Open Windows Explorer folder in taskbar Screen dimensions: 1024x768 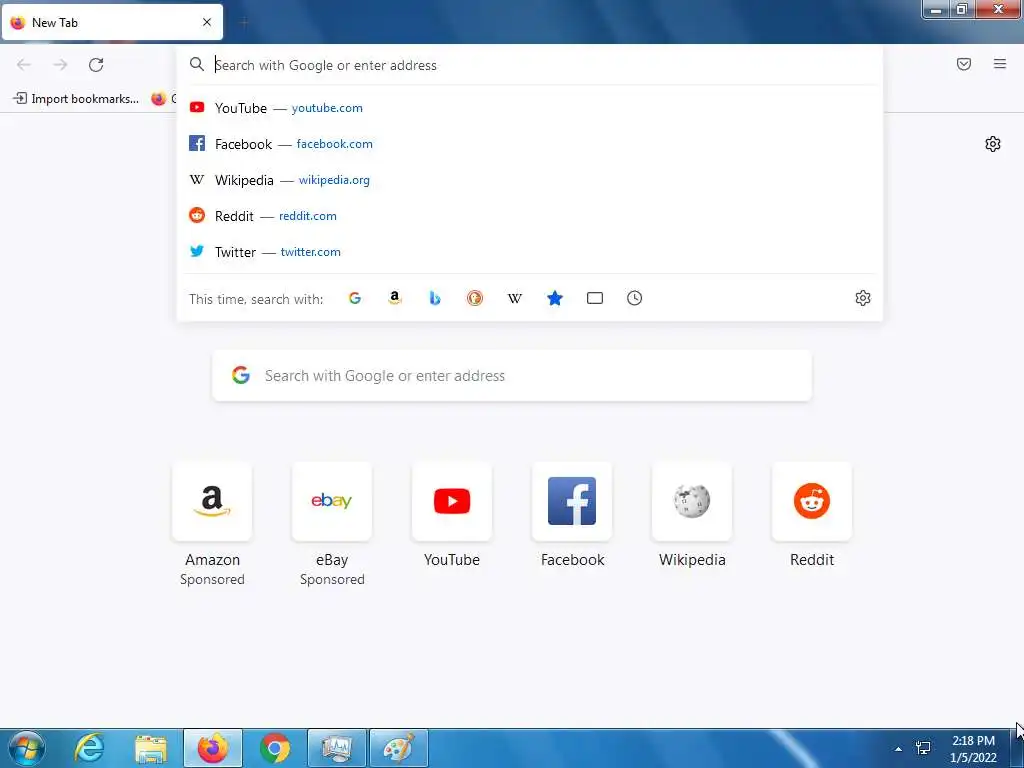(x=151, y=748)
